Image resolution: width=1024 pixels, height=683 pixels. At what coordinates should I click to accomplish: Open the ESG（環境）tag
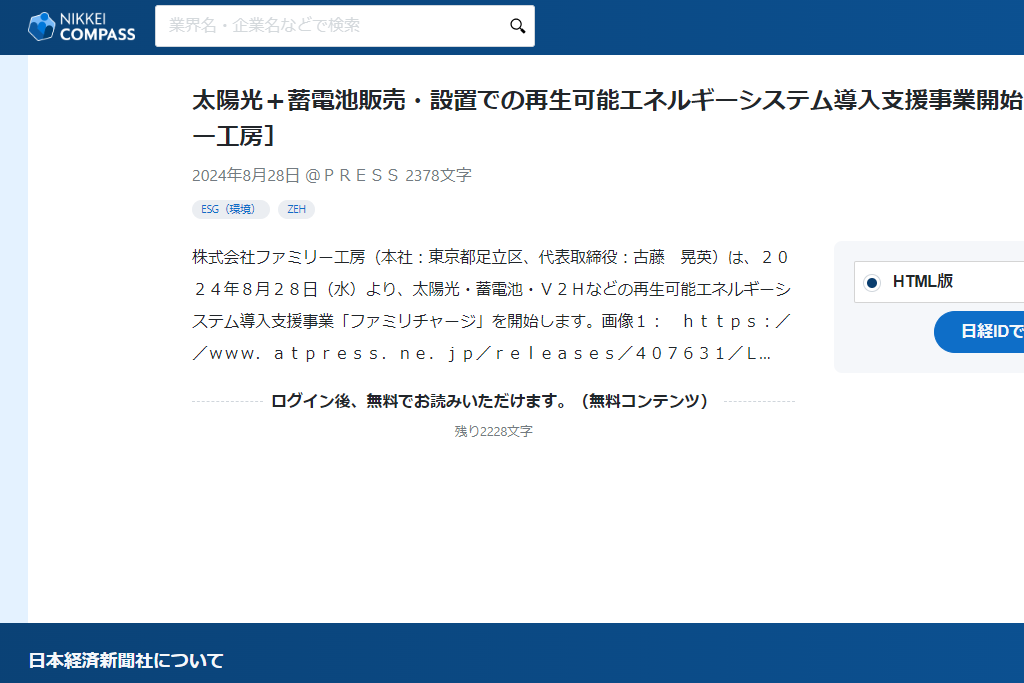tap(231, 209)
